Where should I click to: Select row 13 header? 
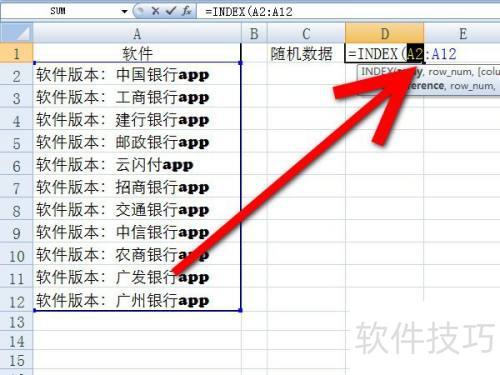(x=16, y=322)
